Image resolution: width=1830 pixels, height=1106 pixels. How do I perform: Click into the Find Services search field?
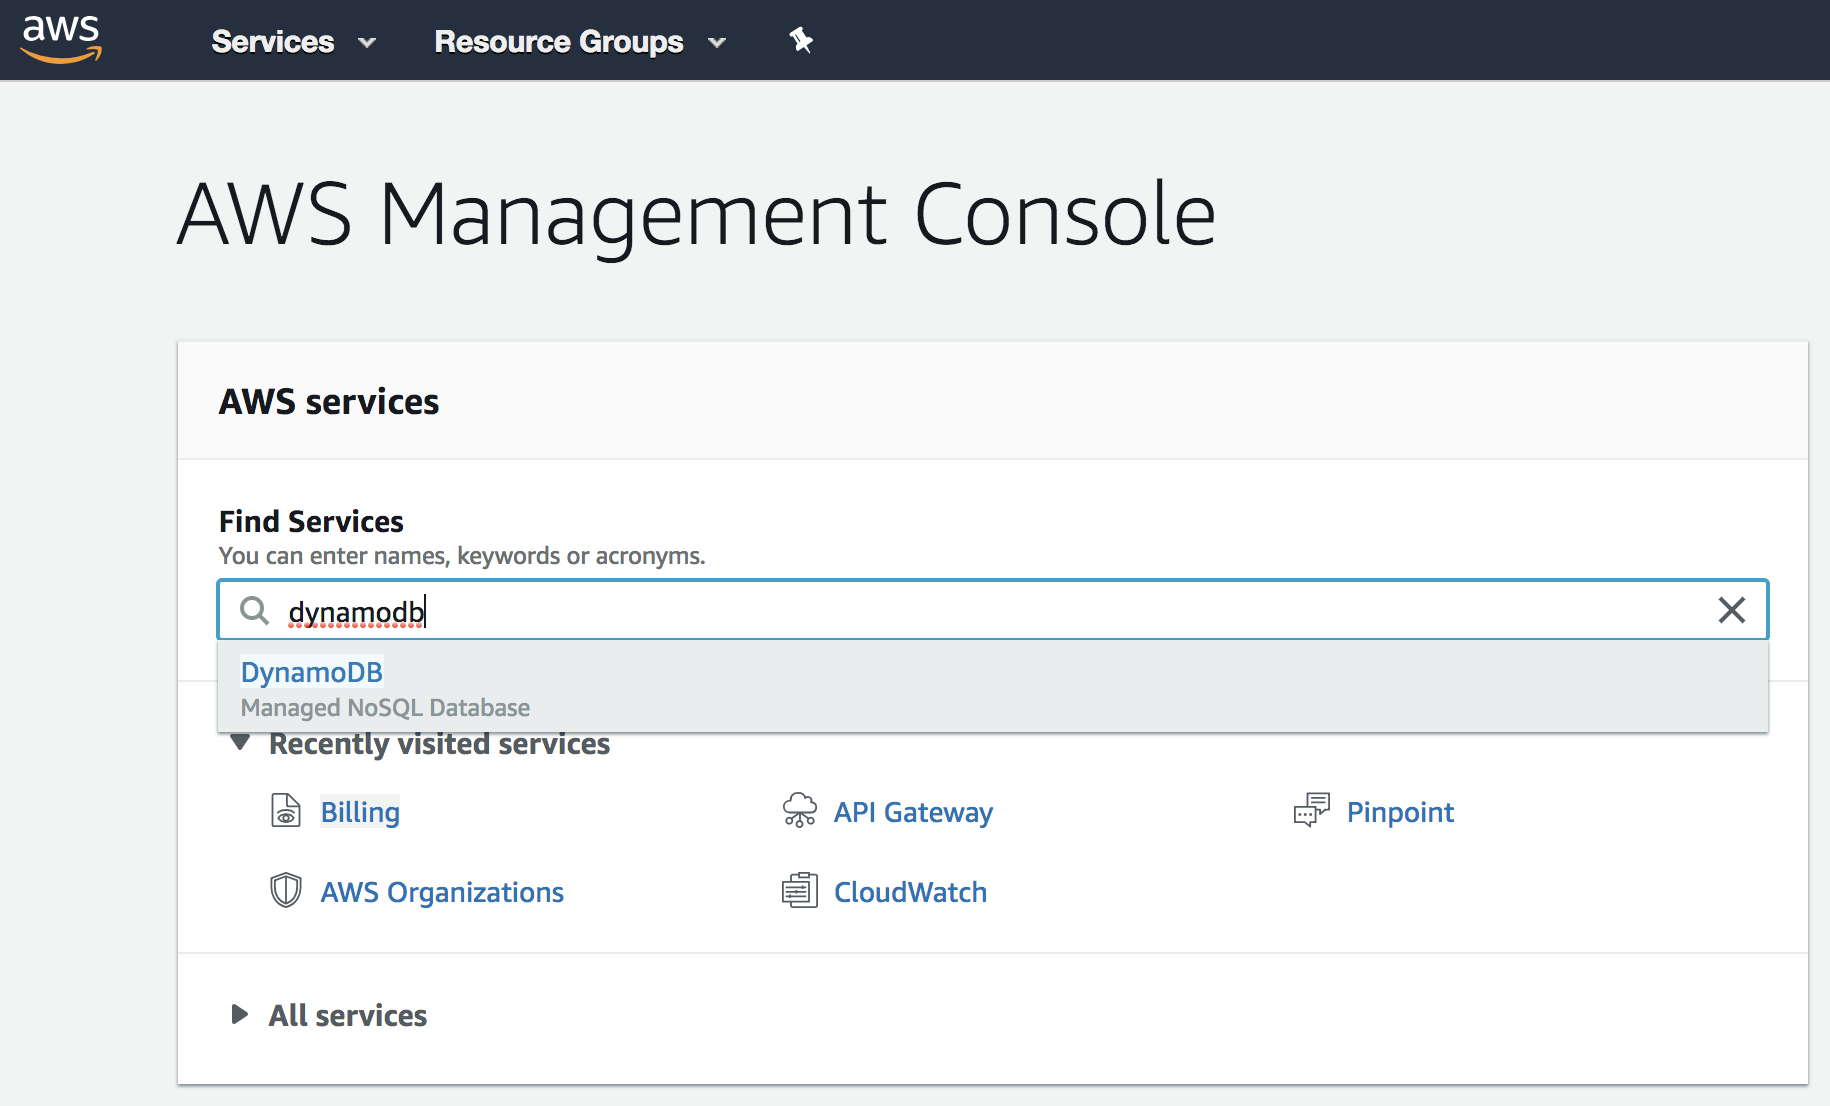[993, 610]
